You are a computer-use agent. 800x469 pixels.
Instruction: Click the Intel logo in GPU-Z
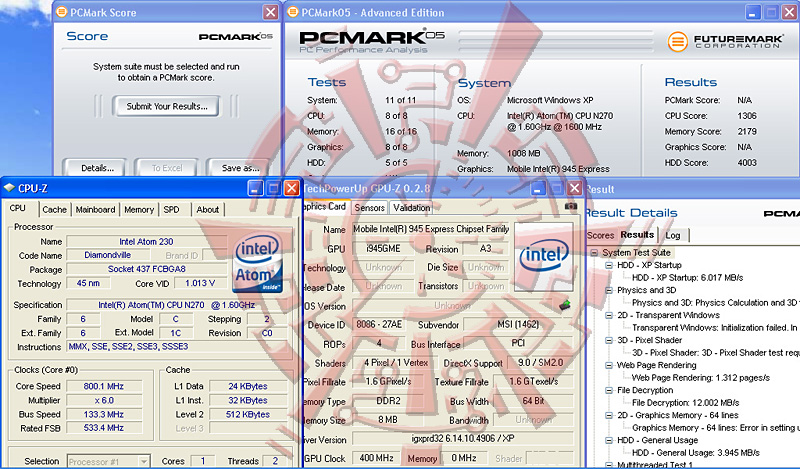(x=543, y=255)
